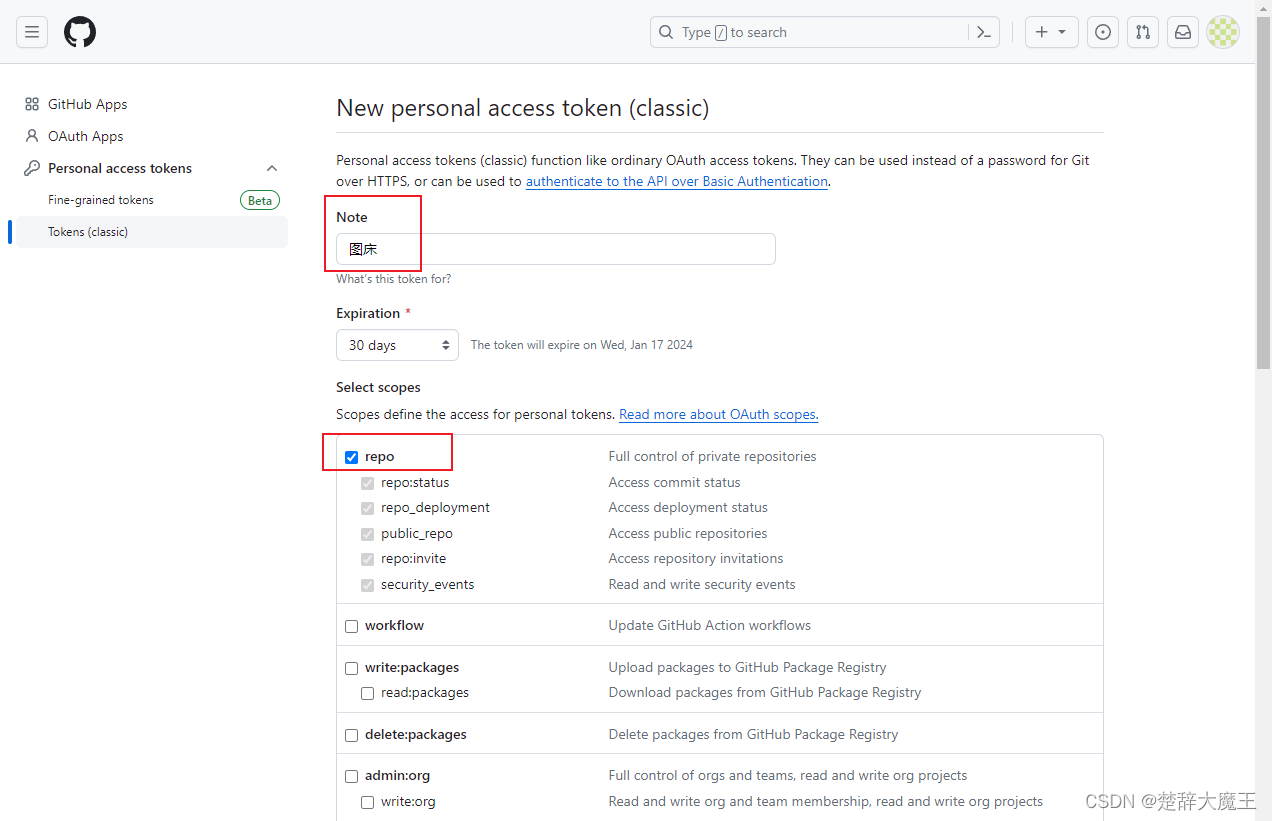Click 'Access repository invitations' description
The width and height of the screenshot is (1272, 821).
(x=696, y=558)
